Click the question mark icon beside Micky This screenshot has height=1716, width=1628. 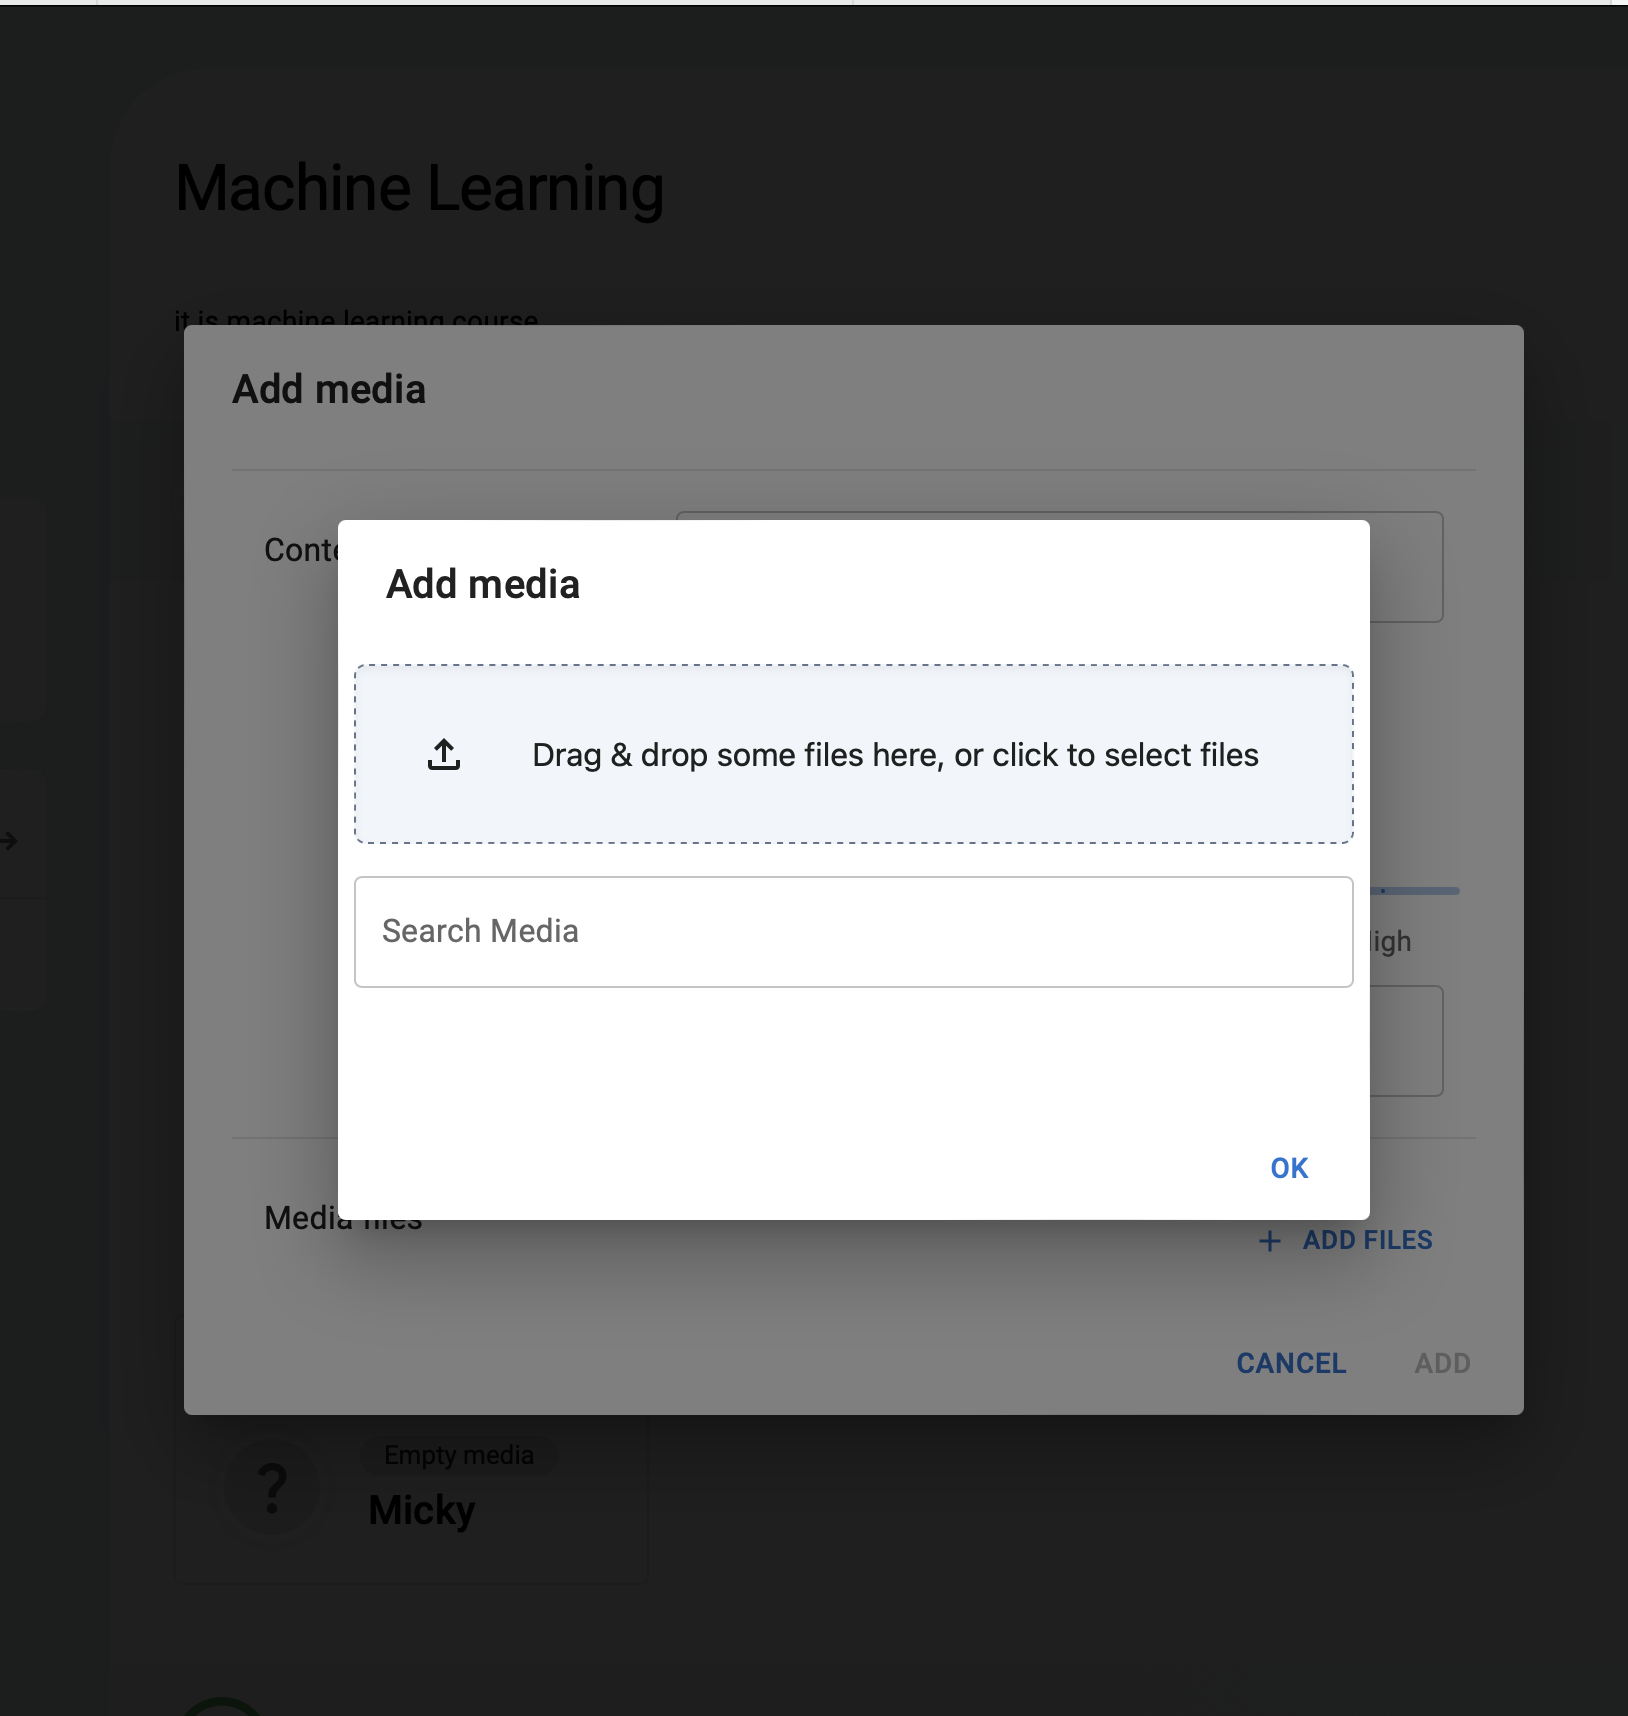pyautogui.click(x=272, y=1488)
